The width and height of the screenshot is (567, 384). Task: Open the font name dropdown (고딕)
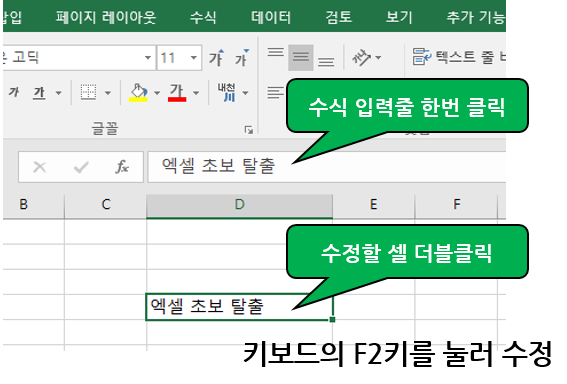click(x=148, y=57)
